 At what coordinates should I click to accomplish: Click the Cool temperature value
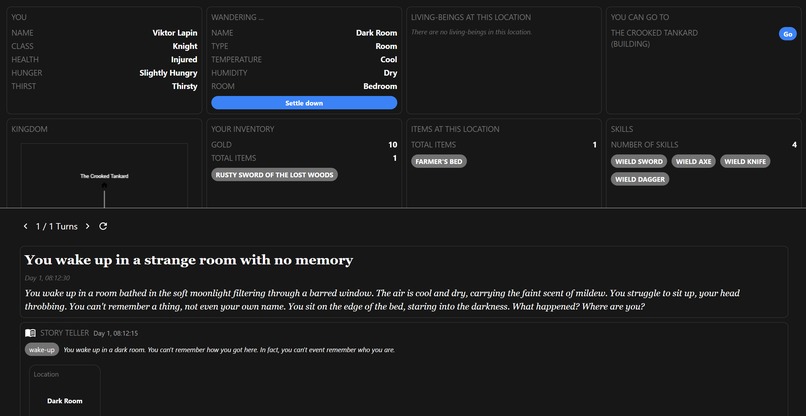[x=389, y=60]
